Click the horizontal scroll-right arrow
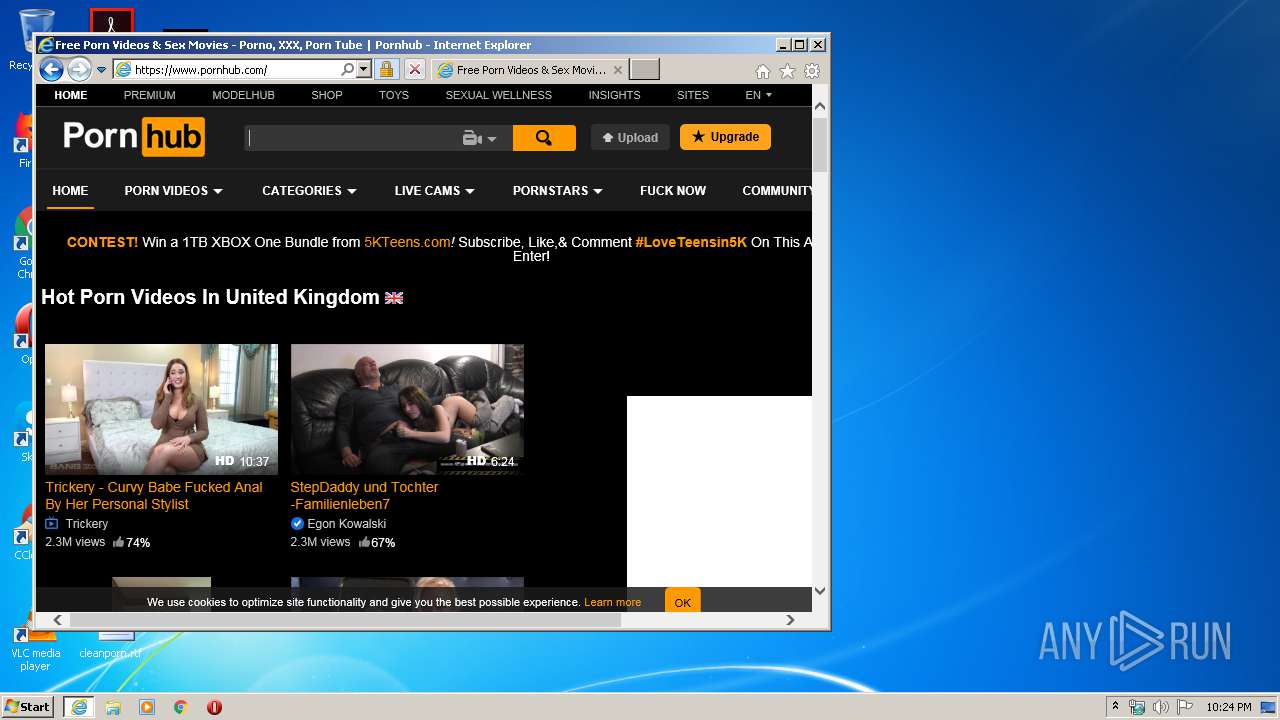This screenshot has width=1280, height=720. pyautogui.click(x=790, y=620)
